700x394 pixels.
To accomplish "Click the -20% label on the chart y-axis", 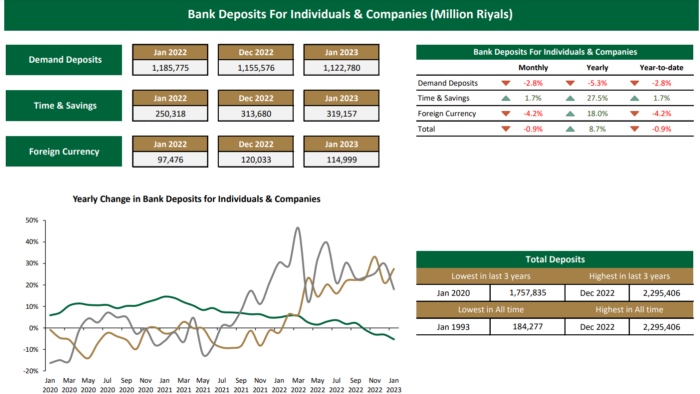I will click(31, 371).
